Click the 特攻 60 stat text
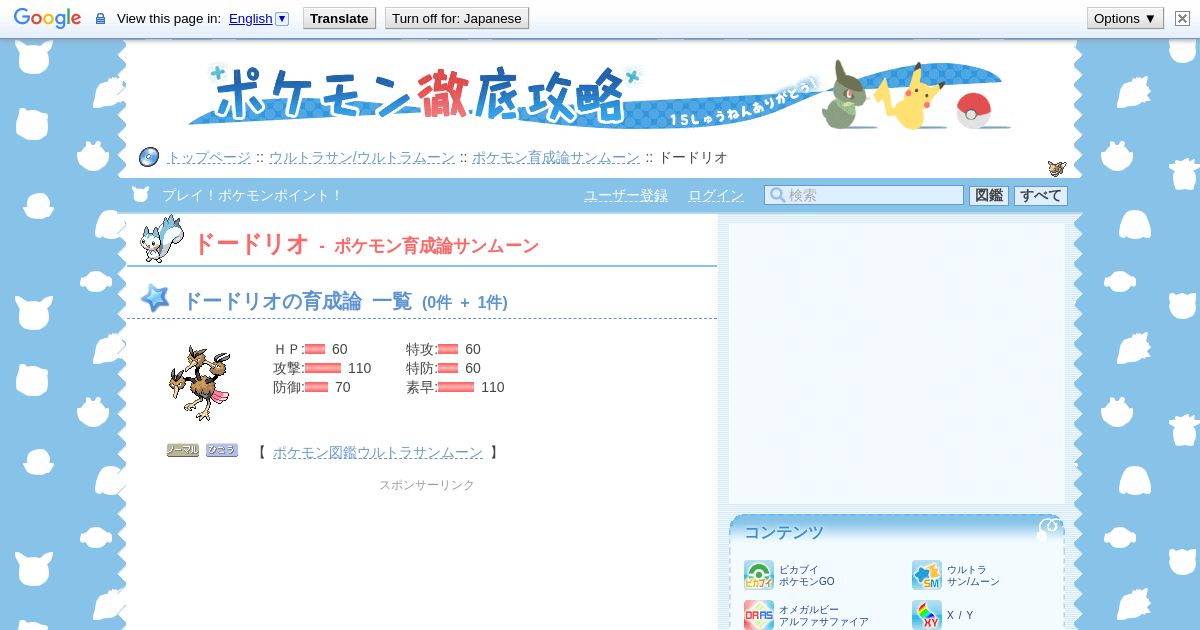The height and width of the screenshot is (630, 1200). pyautogui.click(x=443, y=349)
